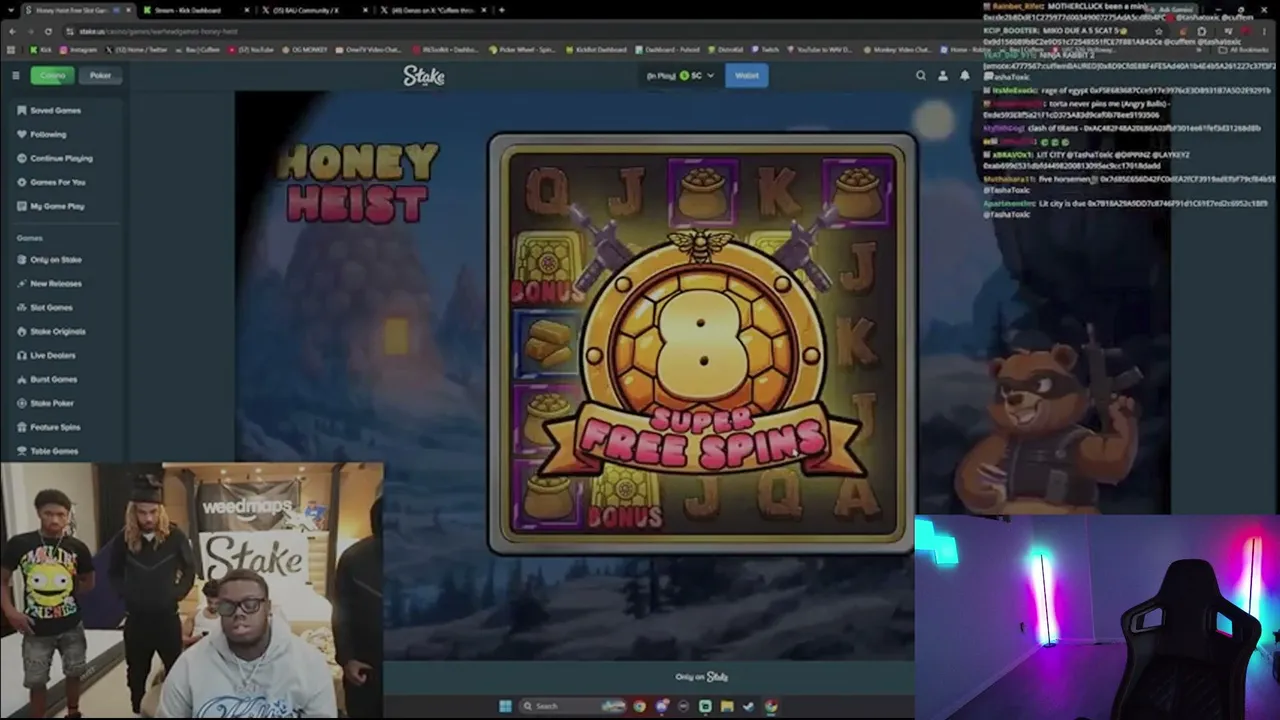Click the first Chrome icon in the taskbar
This screenshot has height=720, width=1280.
click(x=639, y=706)
